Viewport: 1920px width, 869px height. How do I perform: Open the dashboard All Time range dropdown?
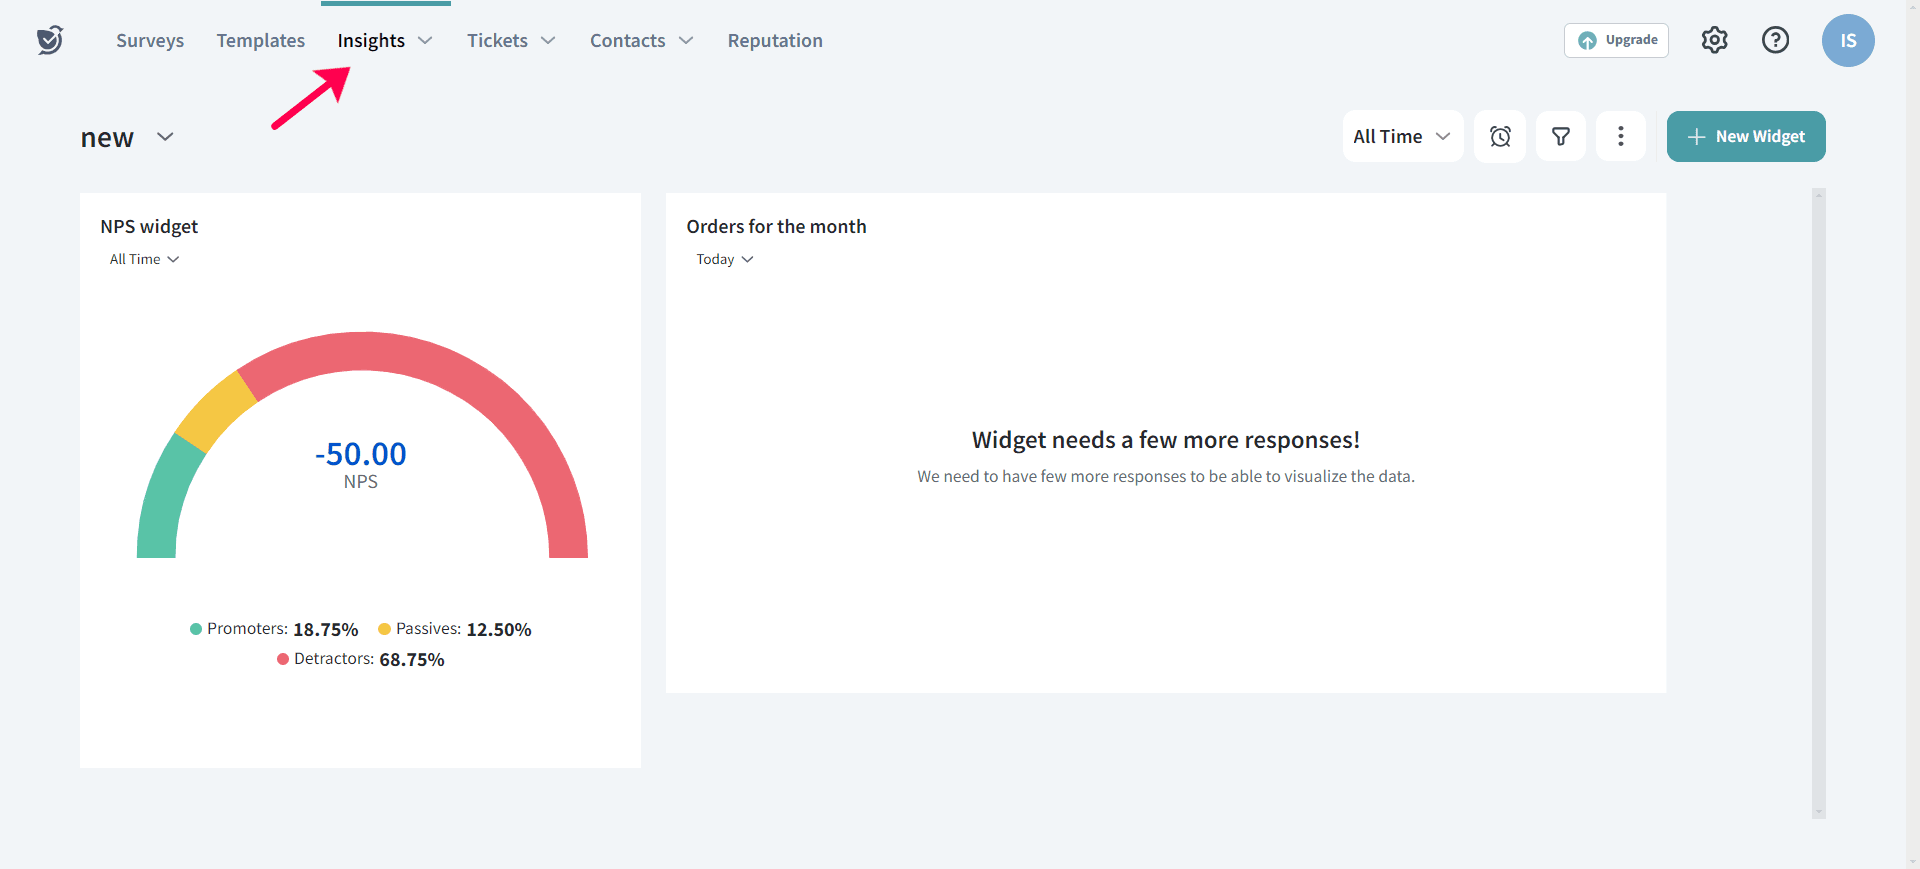pos(1402,137)
